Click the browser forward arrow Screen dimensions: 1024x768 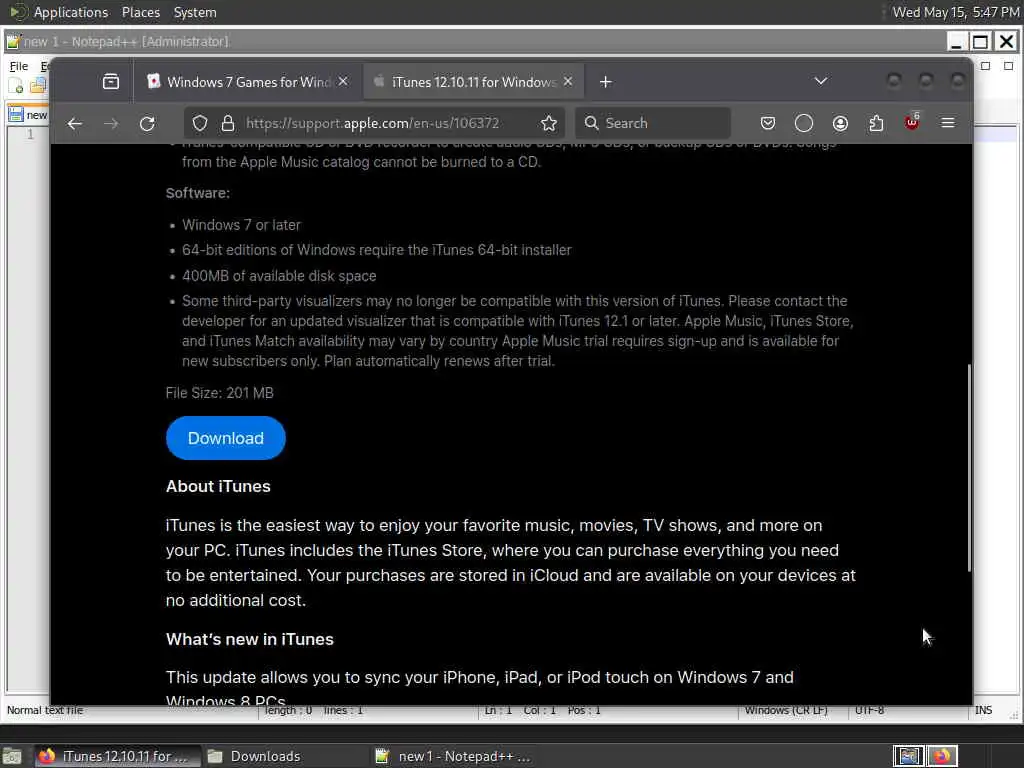click(x=111, y=123)
